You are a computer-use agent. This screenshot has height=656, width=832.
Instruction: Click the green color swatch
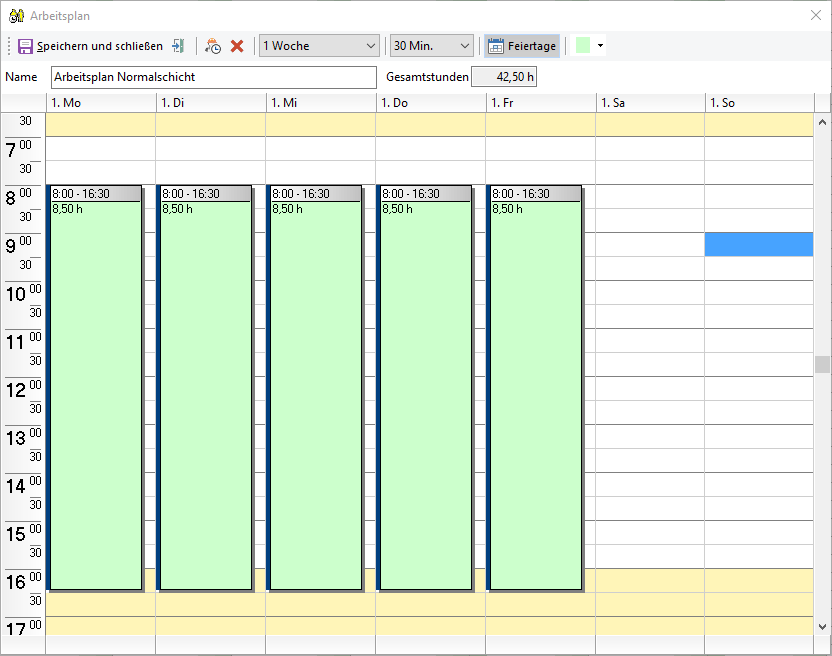[x=583, y=46]
